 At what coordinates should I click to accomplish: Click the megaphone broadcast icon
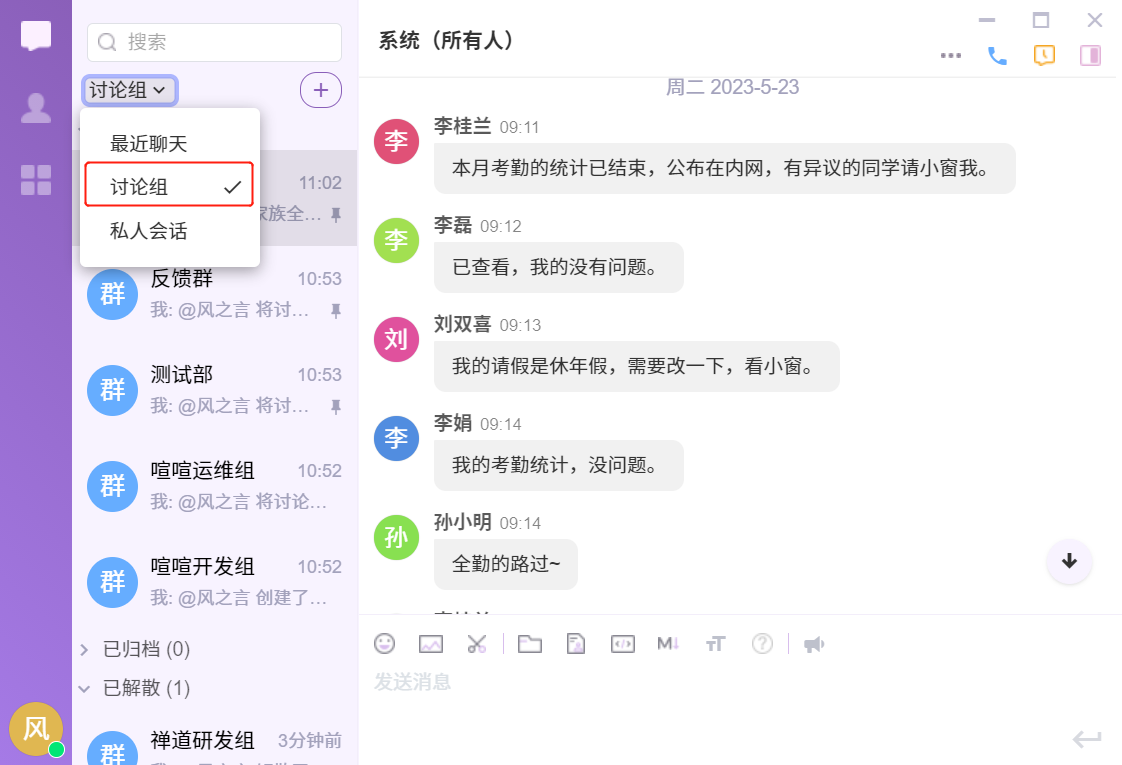pos(814,644)
